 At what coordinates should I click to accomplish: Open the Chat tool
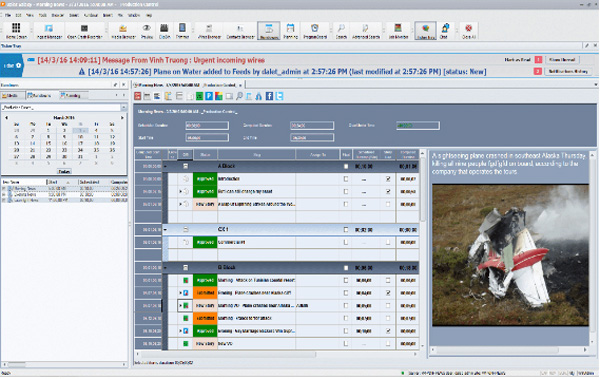[x=444, y=31]
